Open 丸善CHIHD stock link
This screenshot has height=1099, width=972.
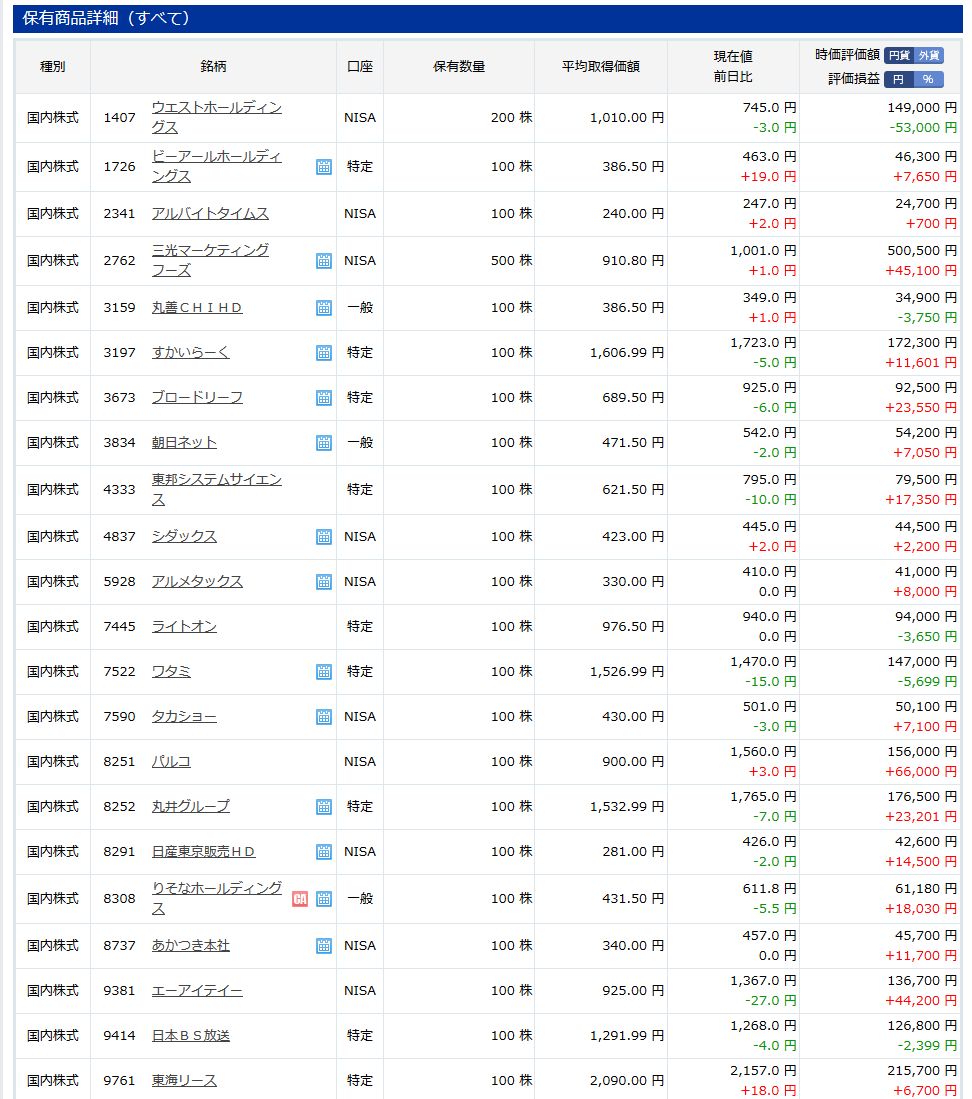coord(197,308)
